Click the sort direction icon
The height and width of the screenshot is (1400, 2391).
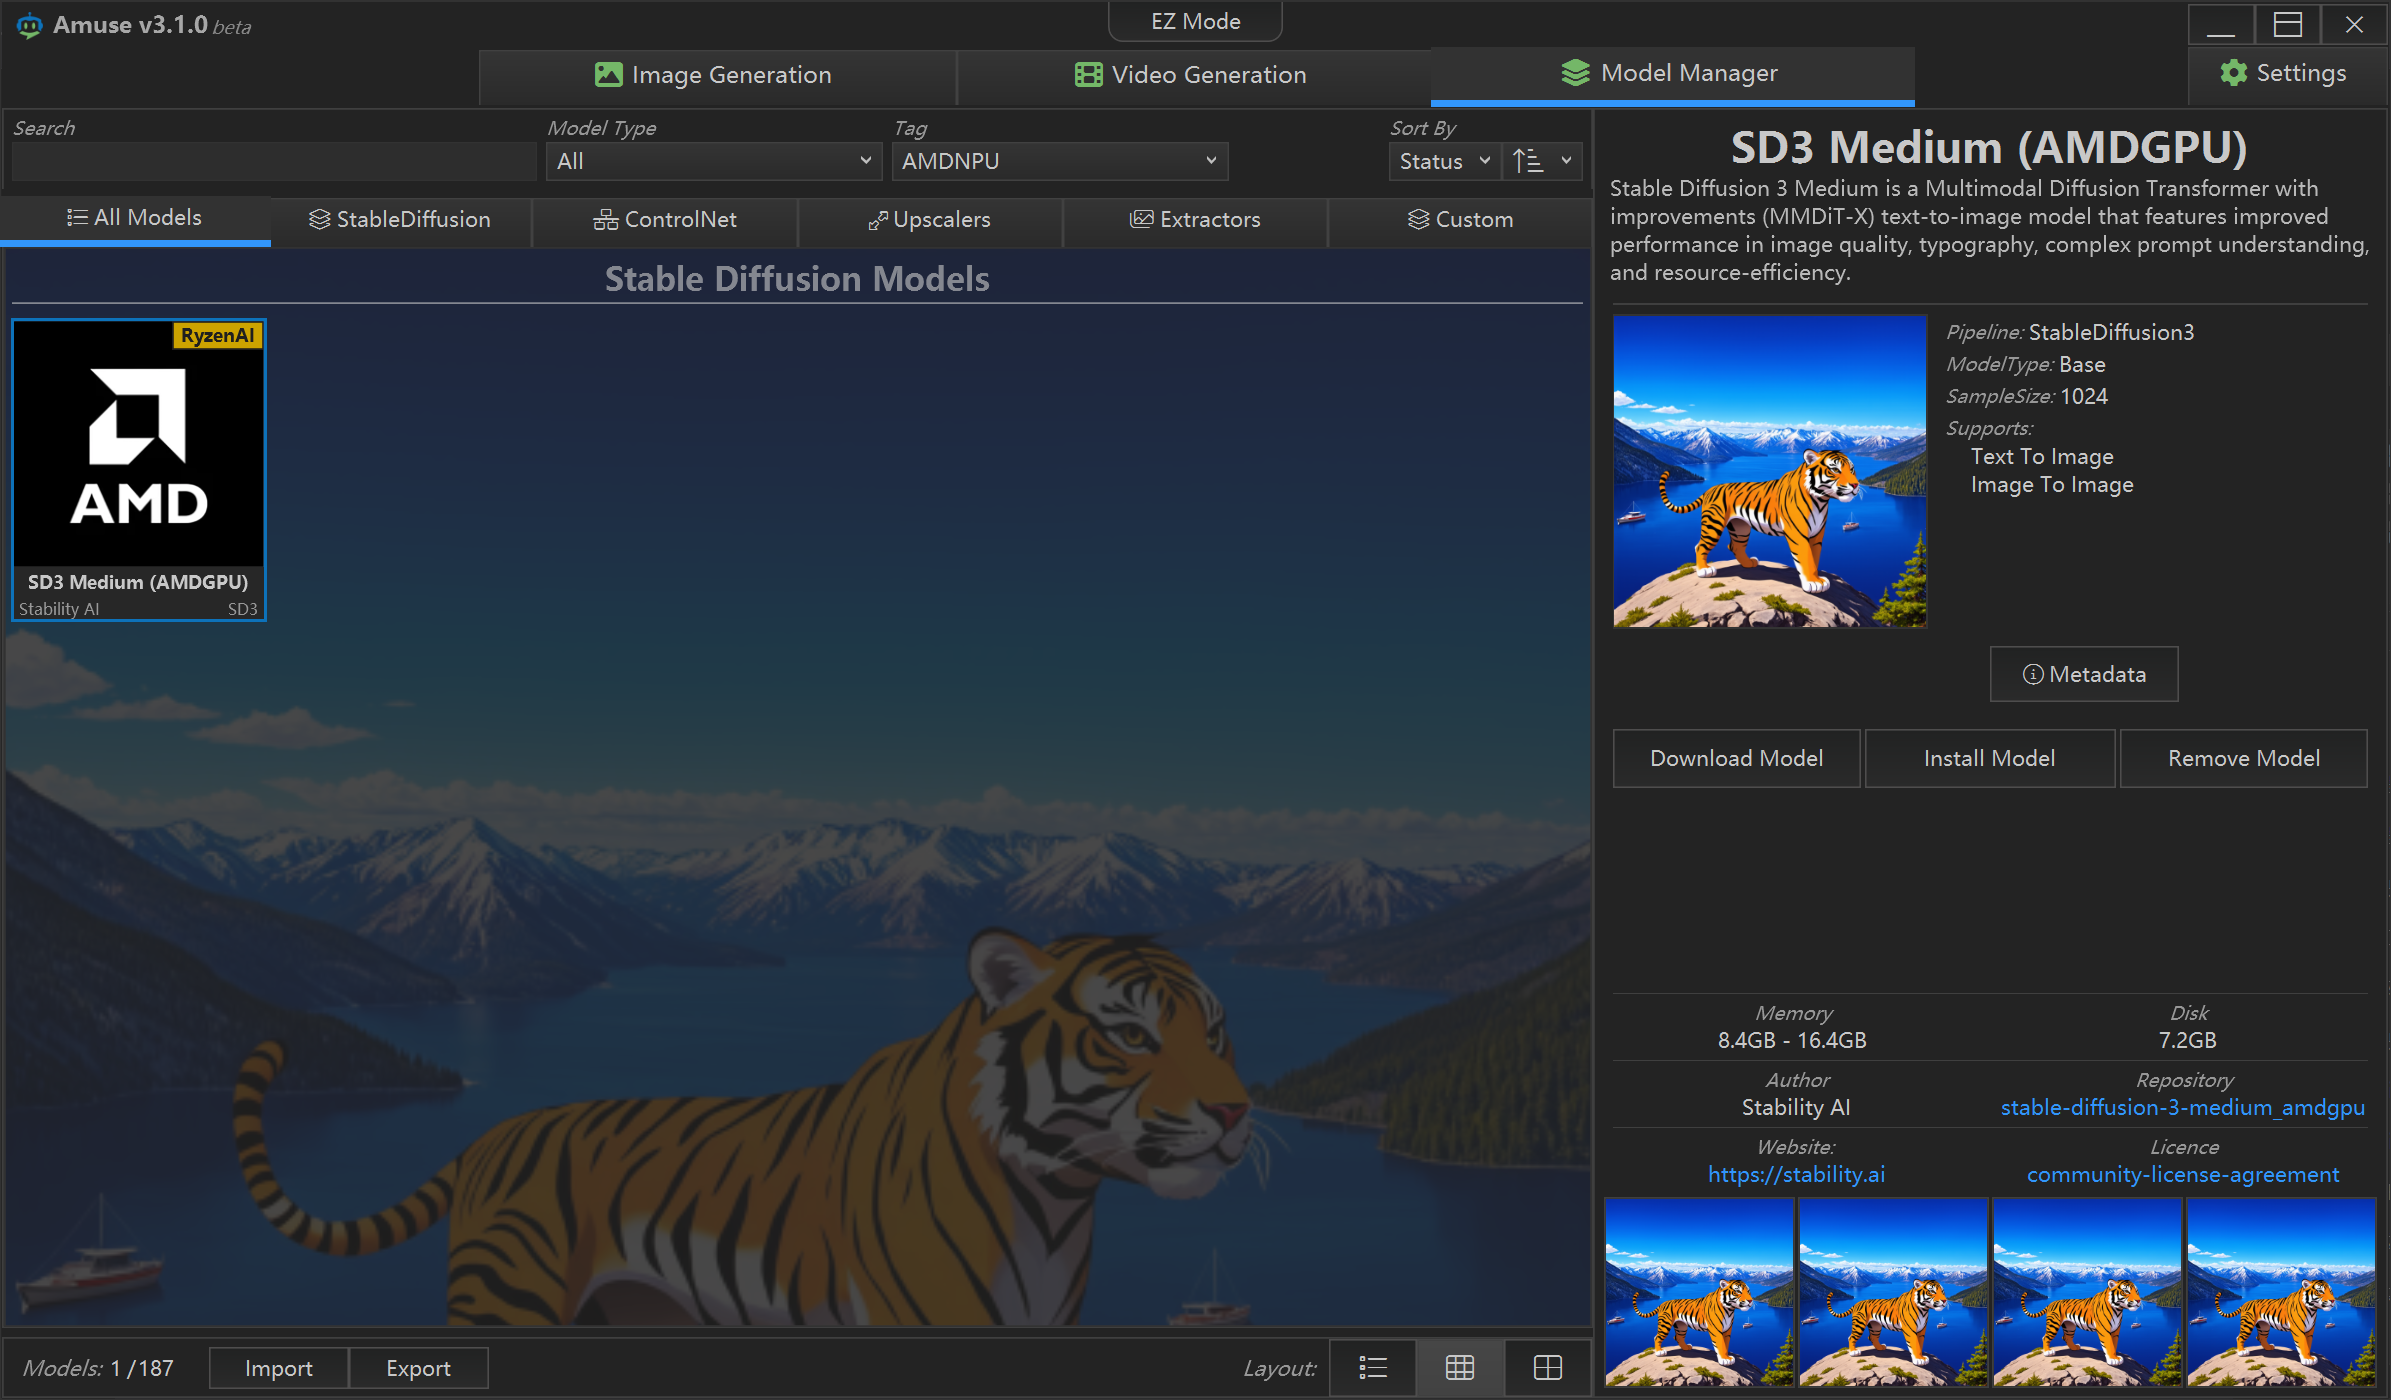pyautogui.click(x=1528, y=161)
